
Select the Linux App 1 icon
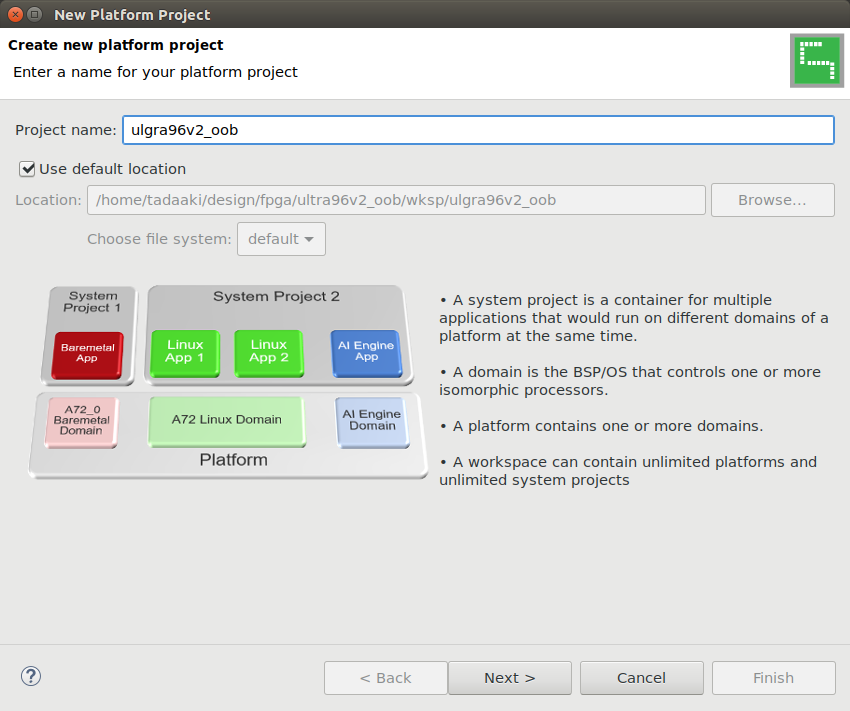point(184,353)
